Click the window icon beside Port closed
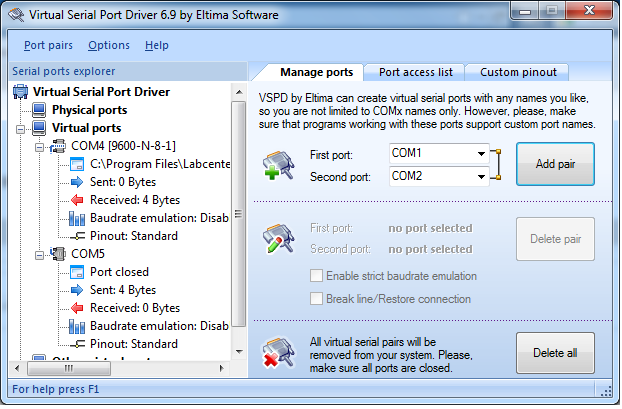The width and height of the screenshot is (622, 409). click(x=77, y=272)
